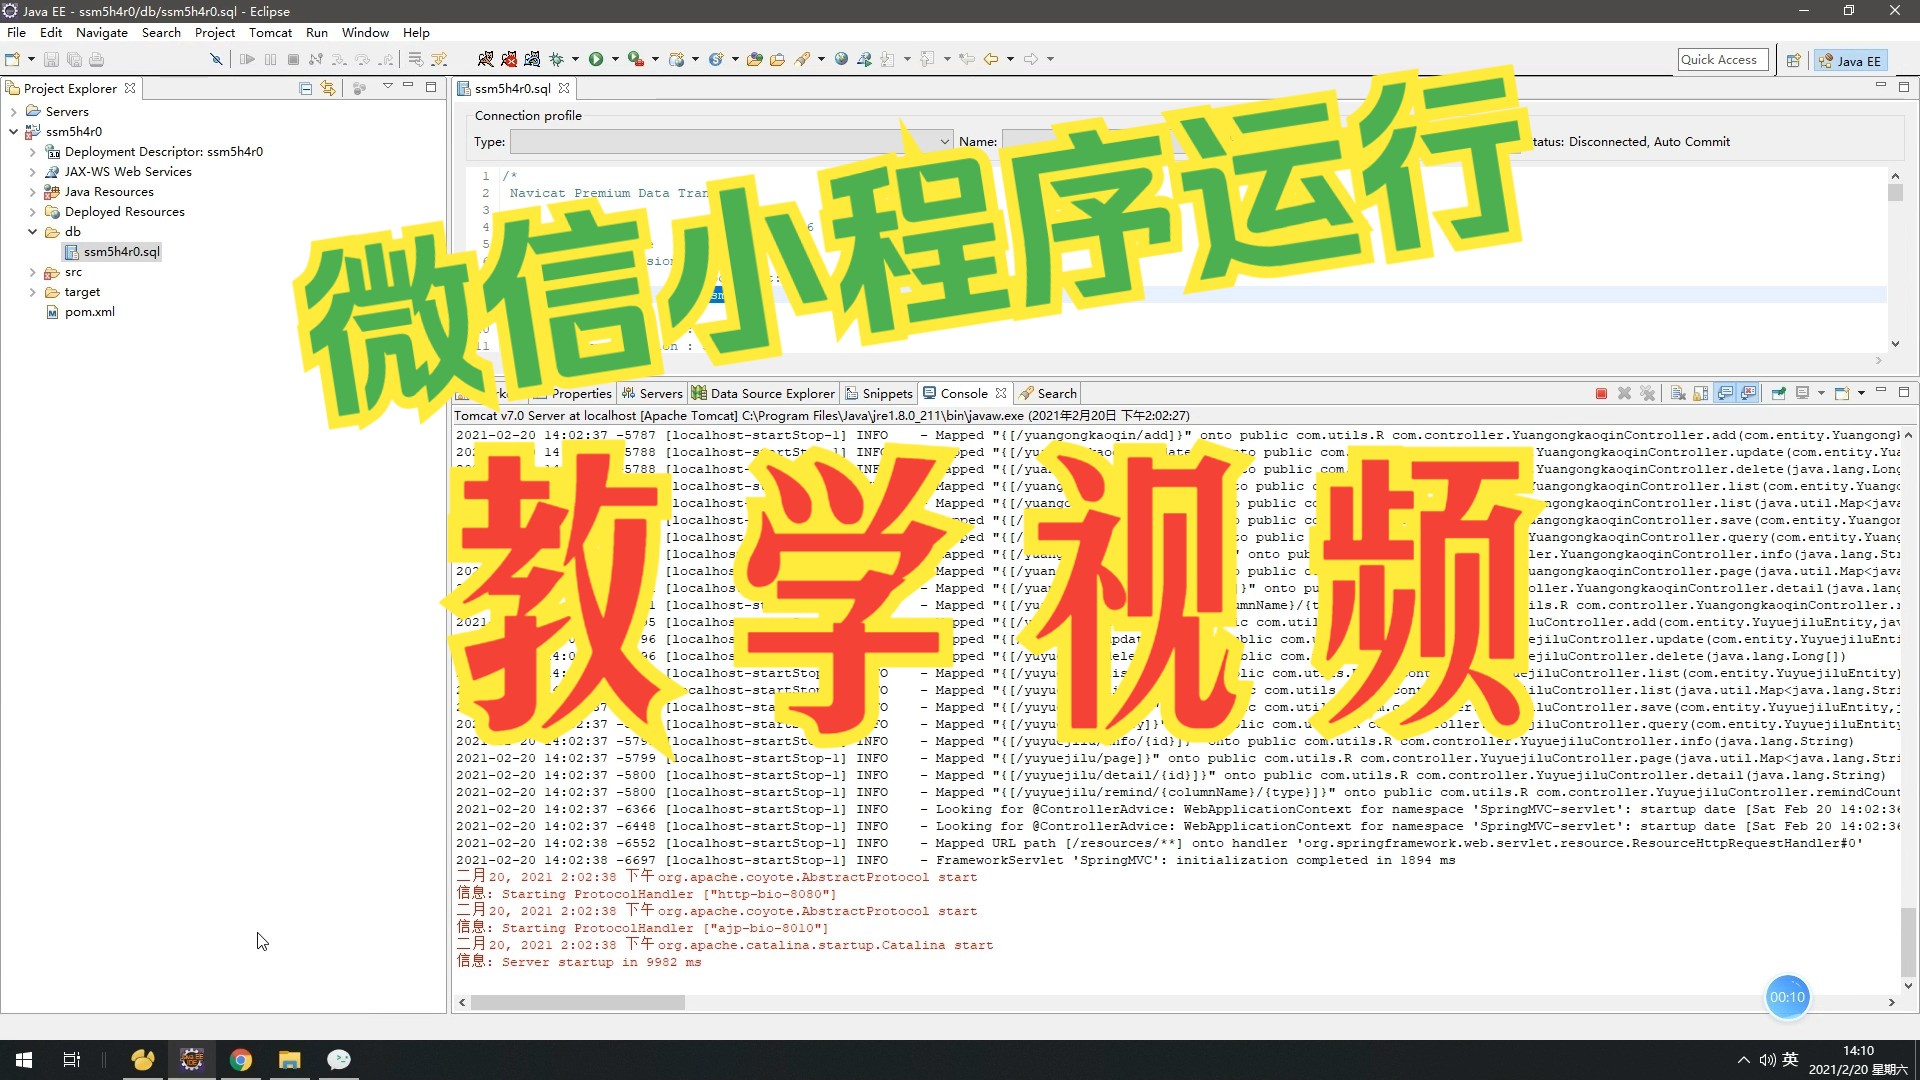Open the Java EE perspective icon
The width and height of the screenshot is (1920, 1080).
pos(1849,60)
